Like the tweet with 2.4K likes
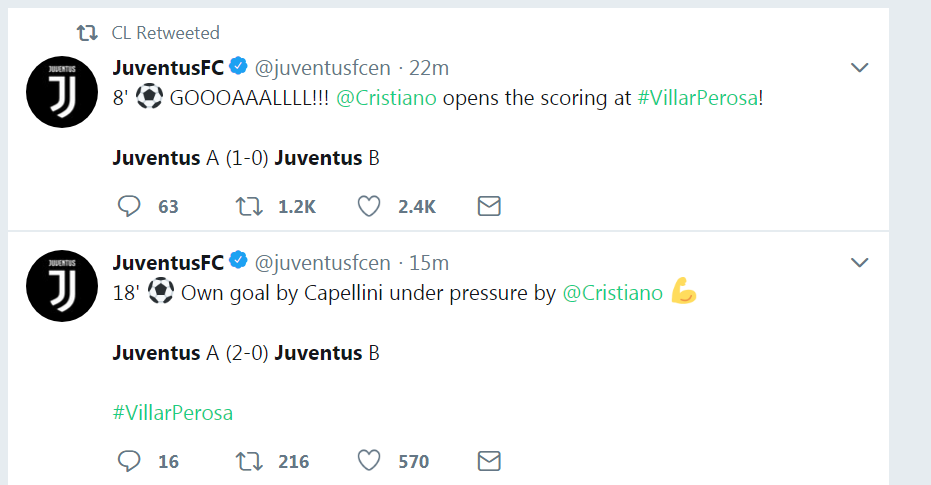Viewport: 931px width, 485px height. 370,206
